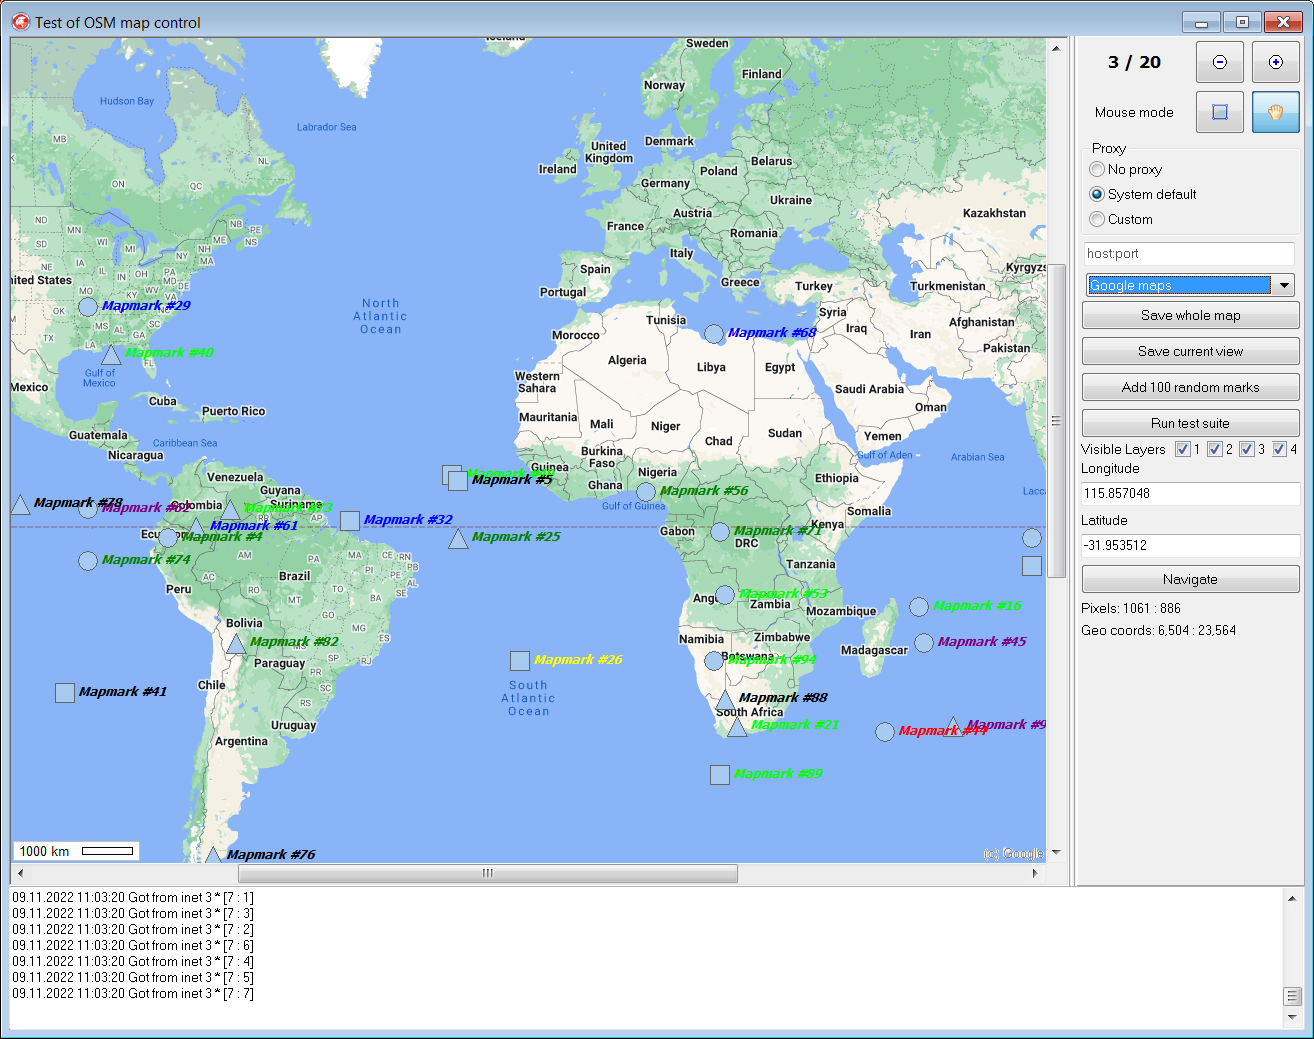This screenshot has width=1314, height=1039.
Task: Click the Mapmark #32 square marker
Action: click(x=350, y=521)
